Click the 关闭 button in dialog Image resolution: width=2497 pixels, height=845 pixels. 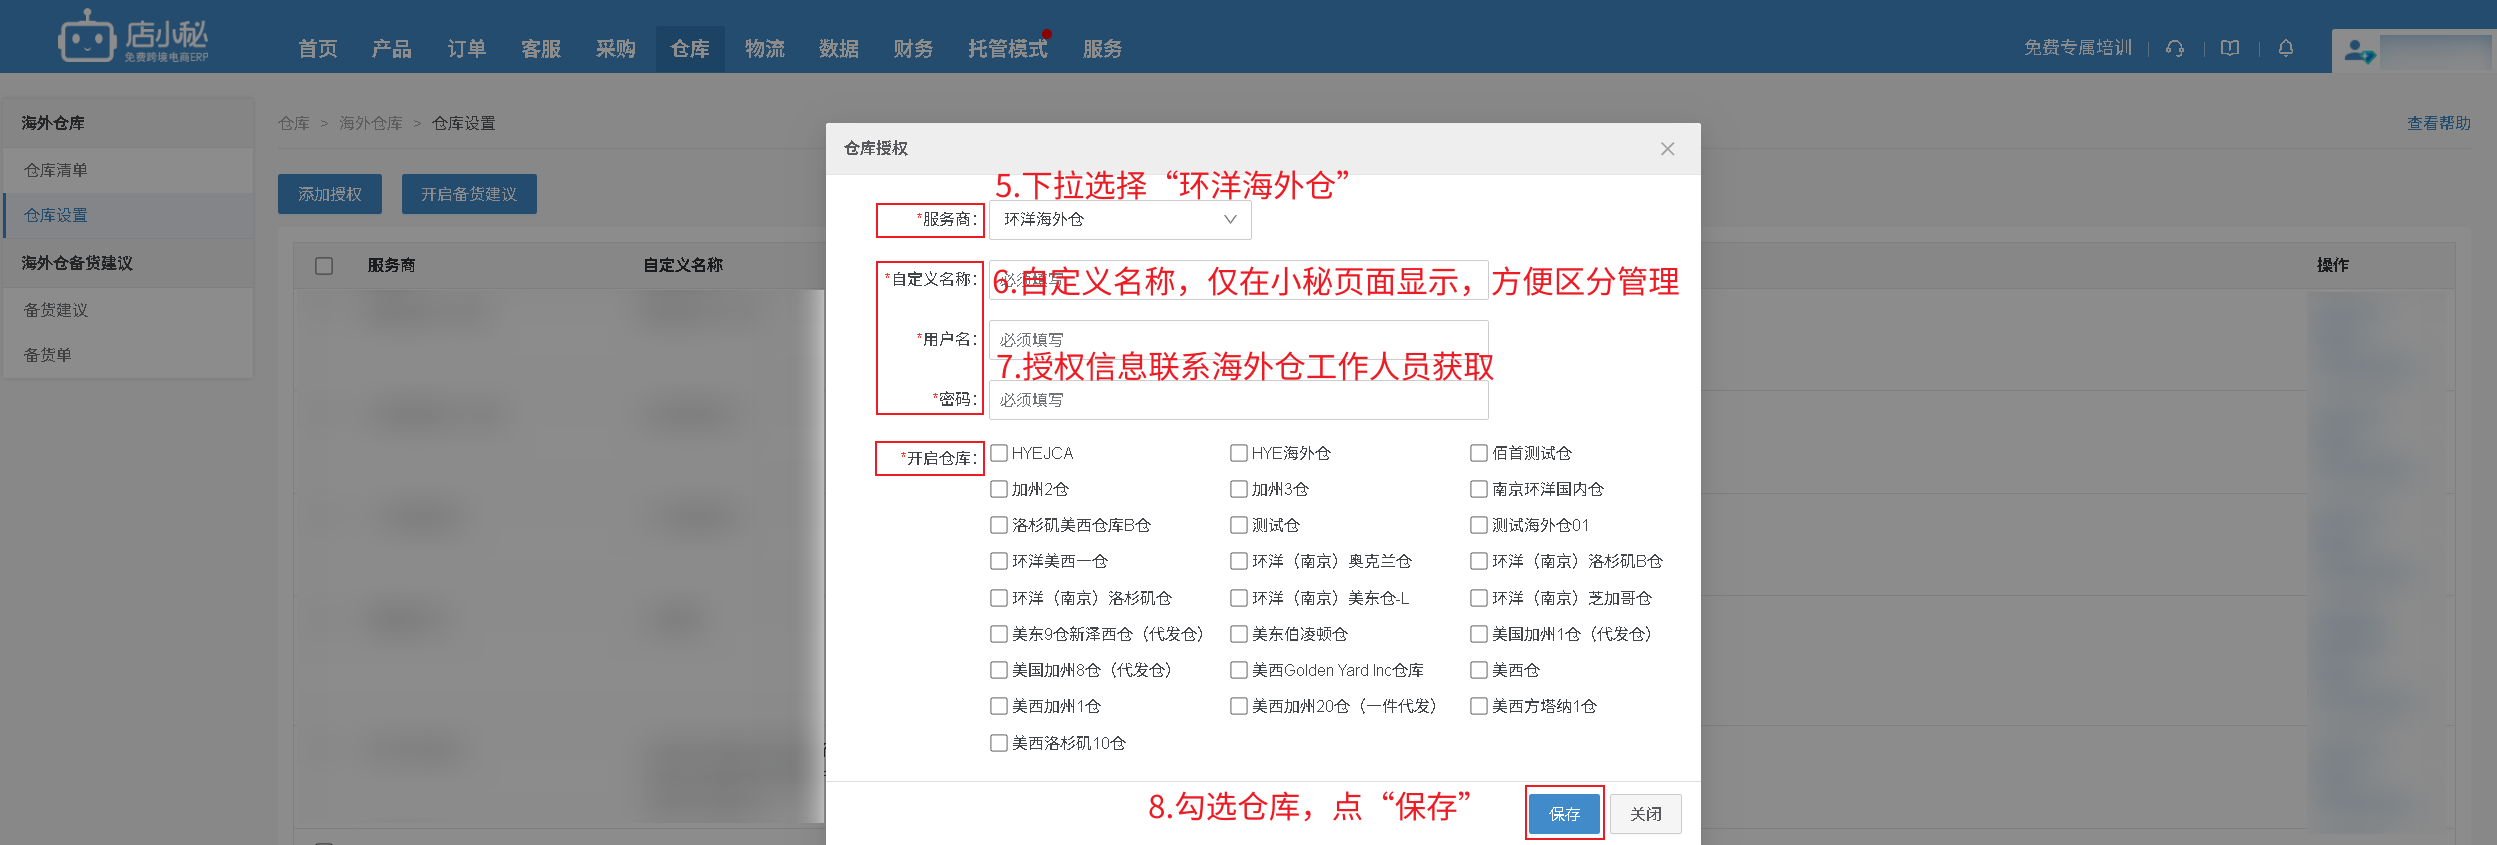point(1645,813)
